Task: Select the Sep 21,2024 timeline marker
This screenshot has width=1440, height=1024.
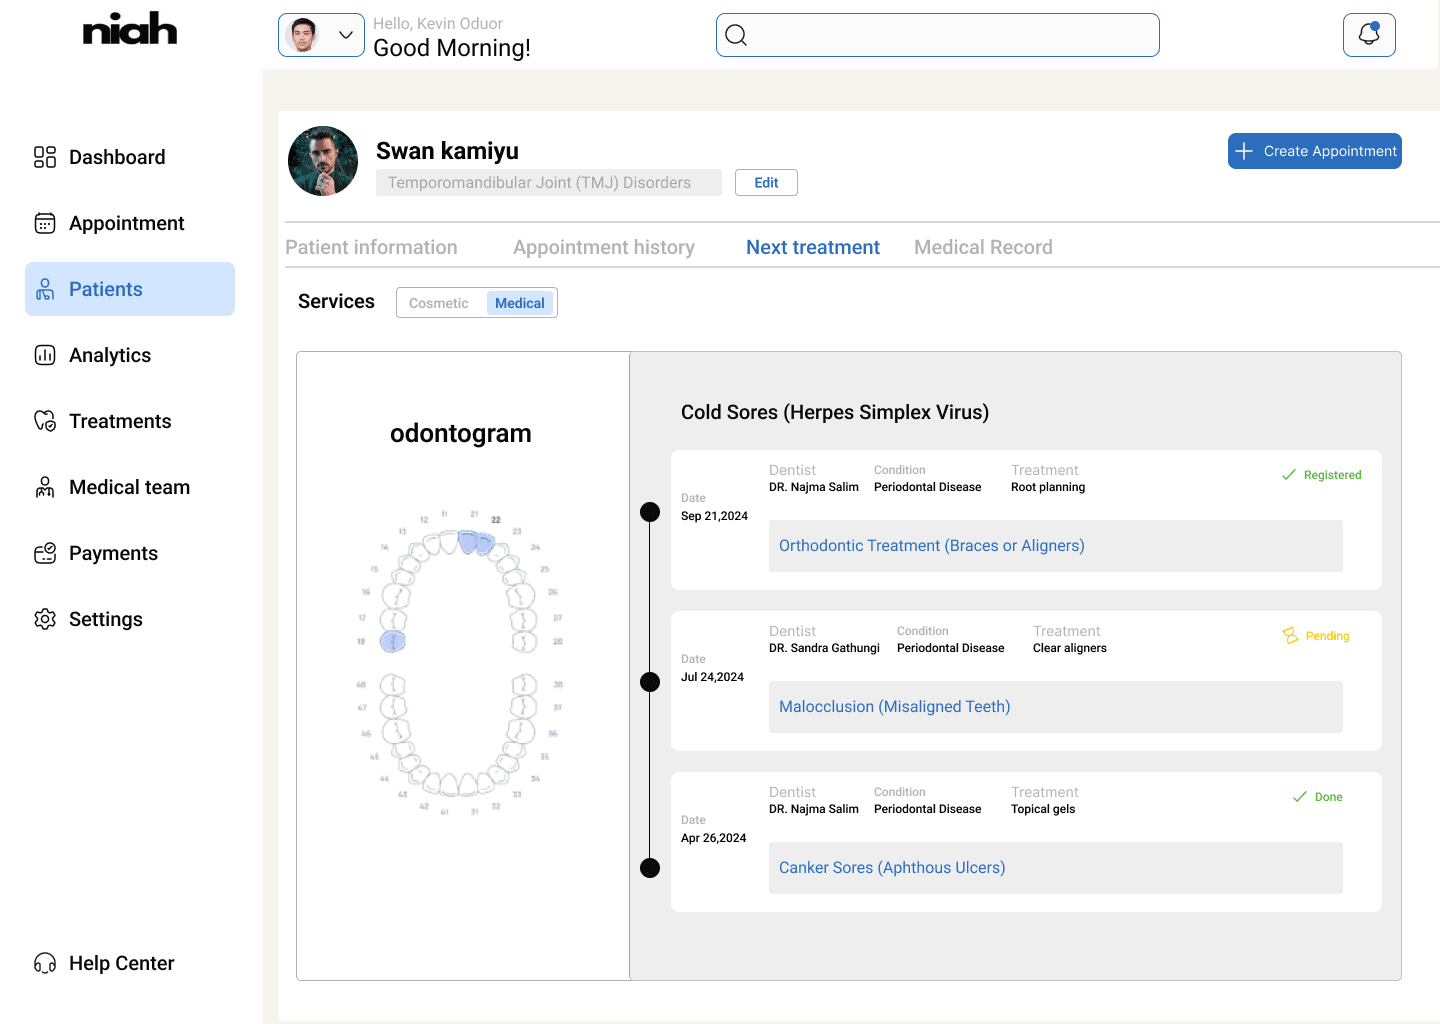Action: [x=650, y=512]
